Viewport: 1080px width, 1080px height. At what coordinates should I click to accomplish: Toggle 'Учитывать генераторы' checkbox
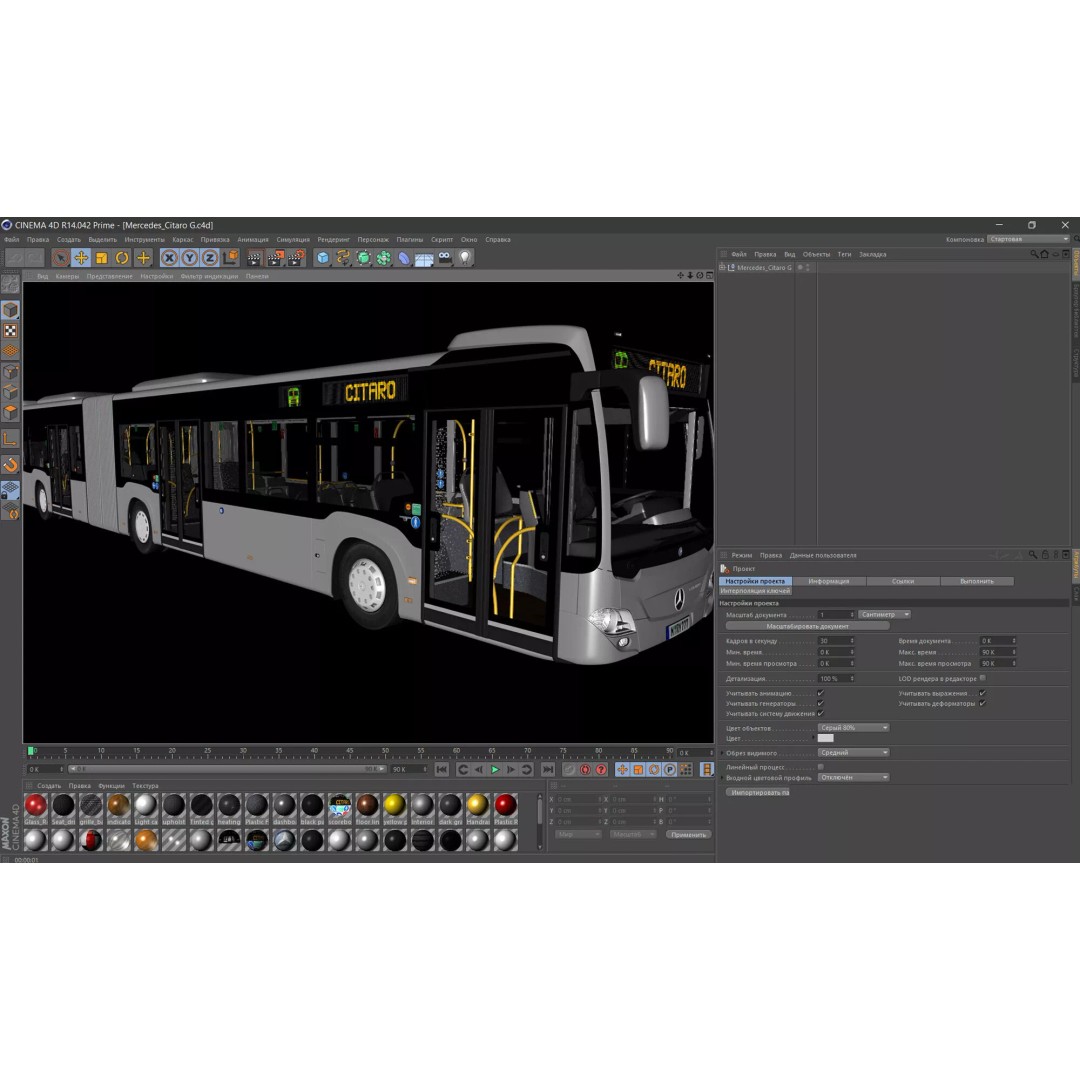[820, 703]
